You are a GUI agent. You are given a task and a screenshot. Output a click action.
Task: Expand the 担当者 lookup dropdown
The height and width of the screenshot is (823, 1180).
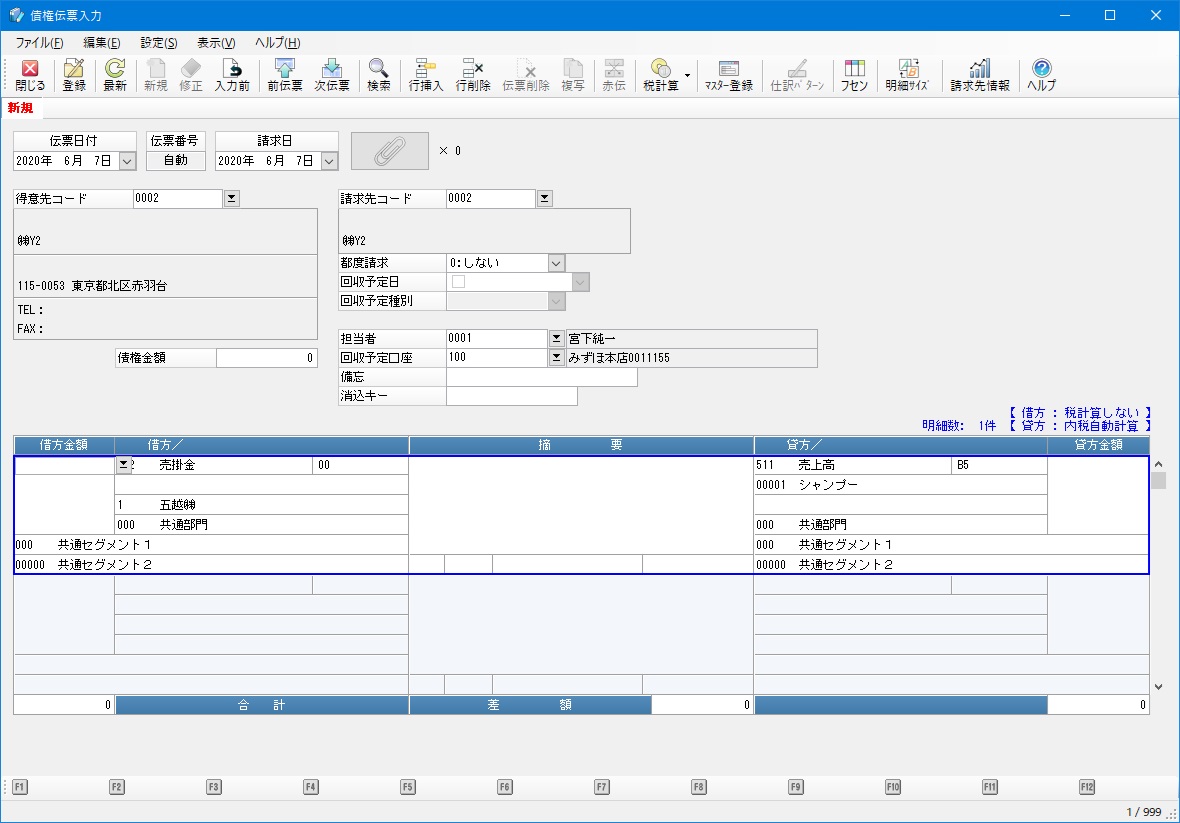click(556, 339)
